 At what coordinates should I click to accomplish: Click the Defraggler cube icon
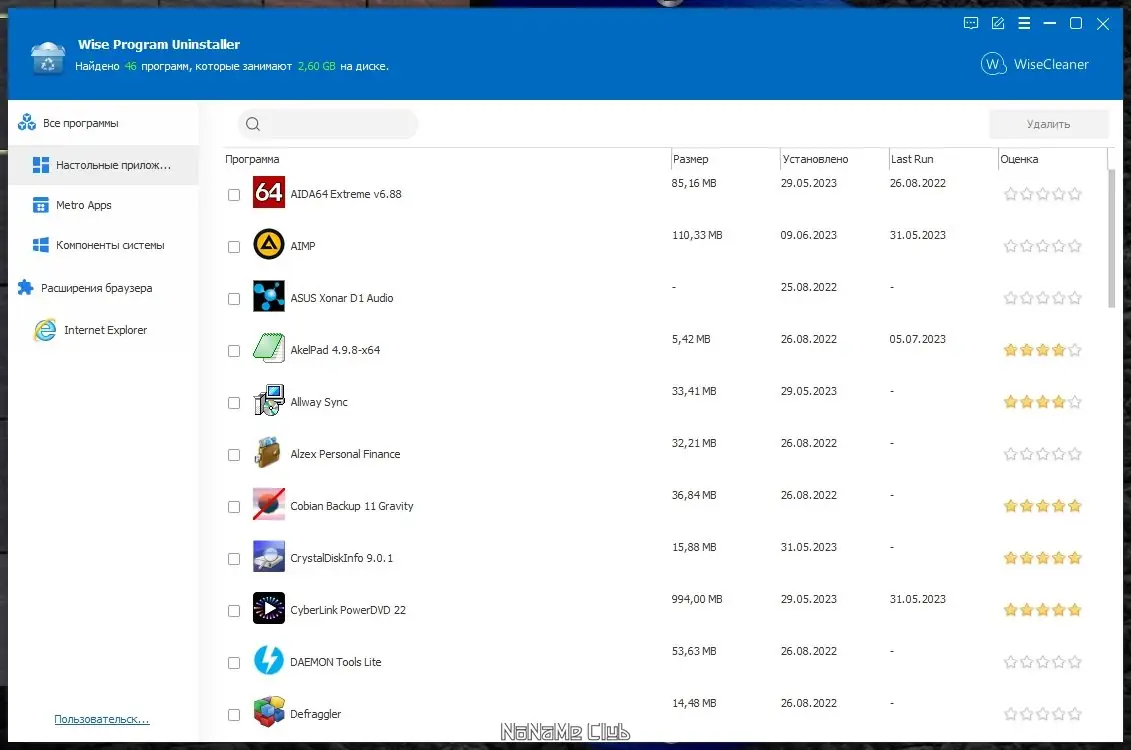click(268, 712)
